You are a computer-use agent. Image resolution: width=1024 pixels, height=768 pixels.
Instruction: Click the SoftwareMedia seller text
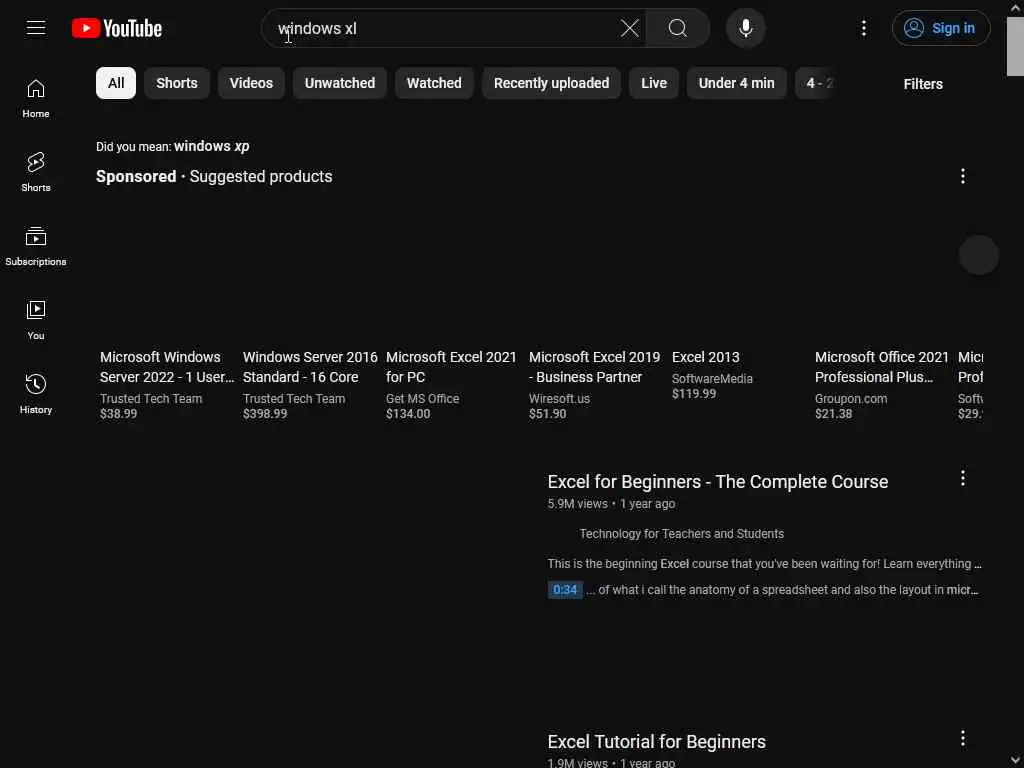click(x=712, y=379)
